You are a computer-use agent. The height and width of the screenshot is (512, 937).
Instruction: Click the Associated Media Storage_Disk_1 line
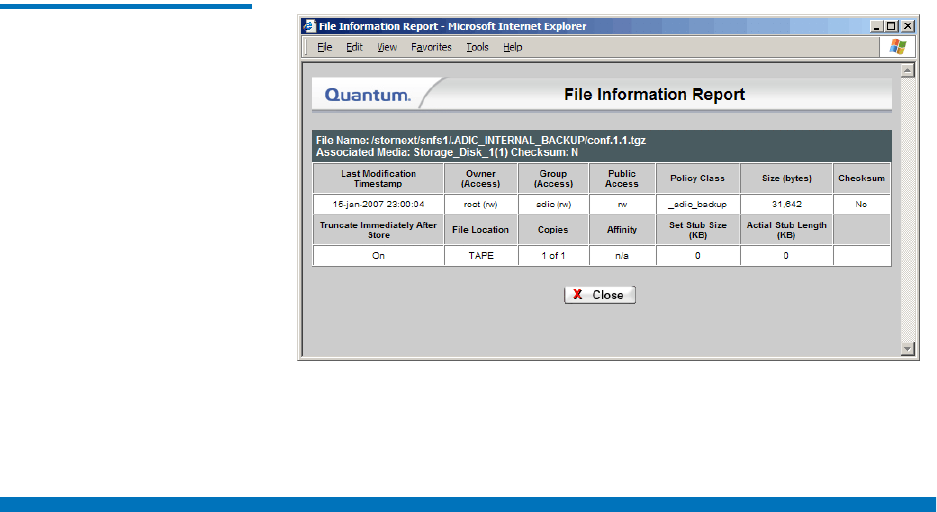447,152
